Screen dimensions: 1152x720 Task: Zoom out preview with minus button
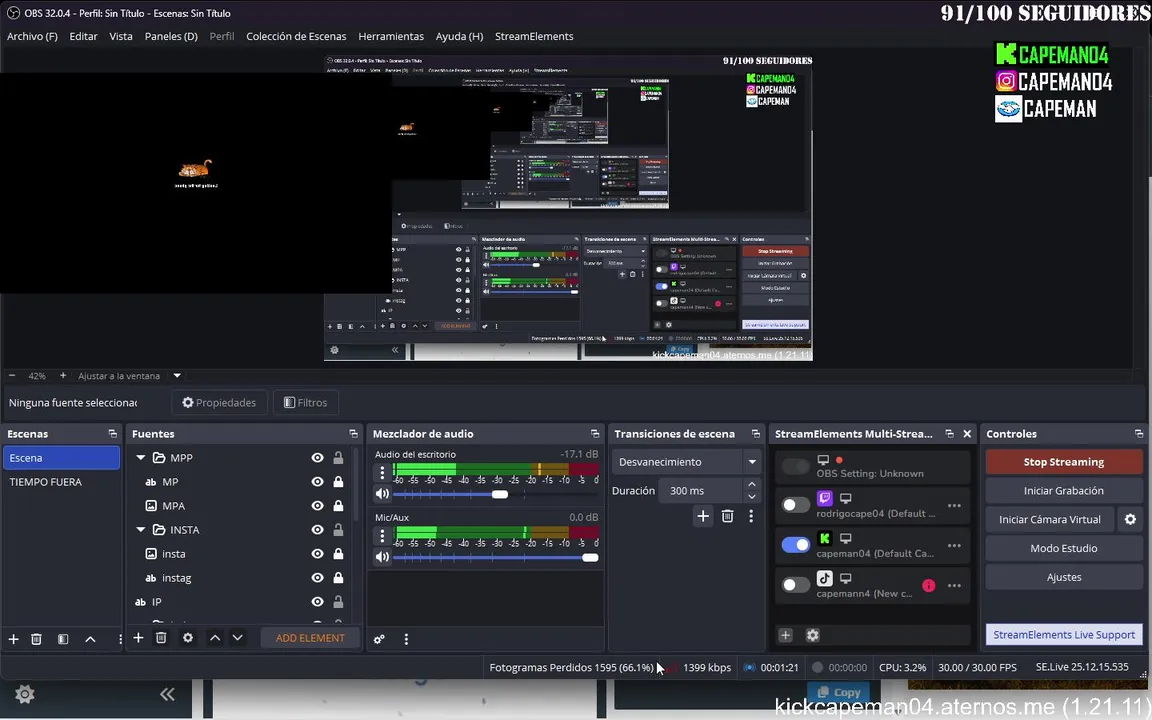coord(12,375)
